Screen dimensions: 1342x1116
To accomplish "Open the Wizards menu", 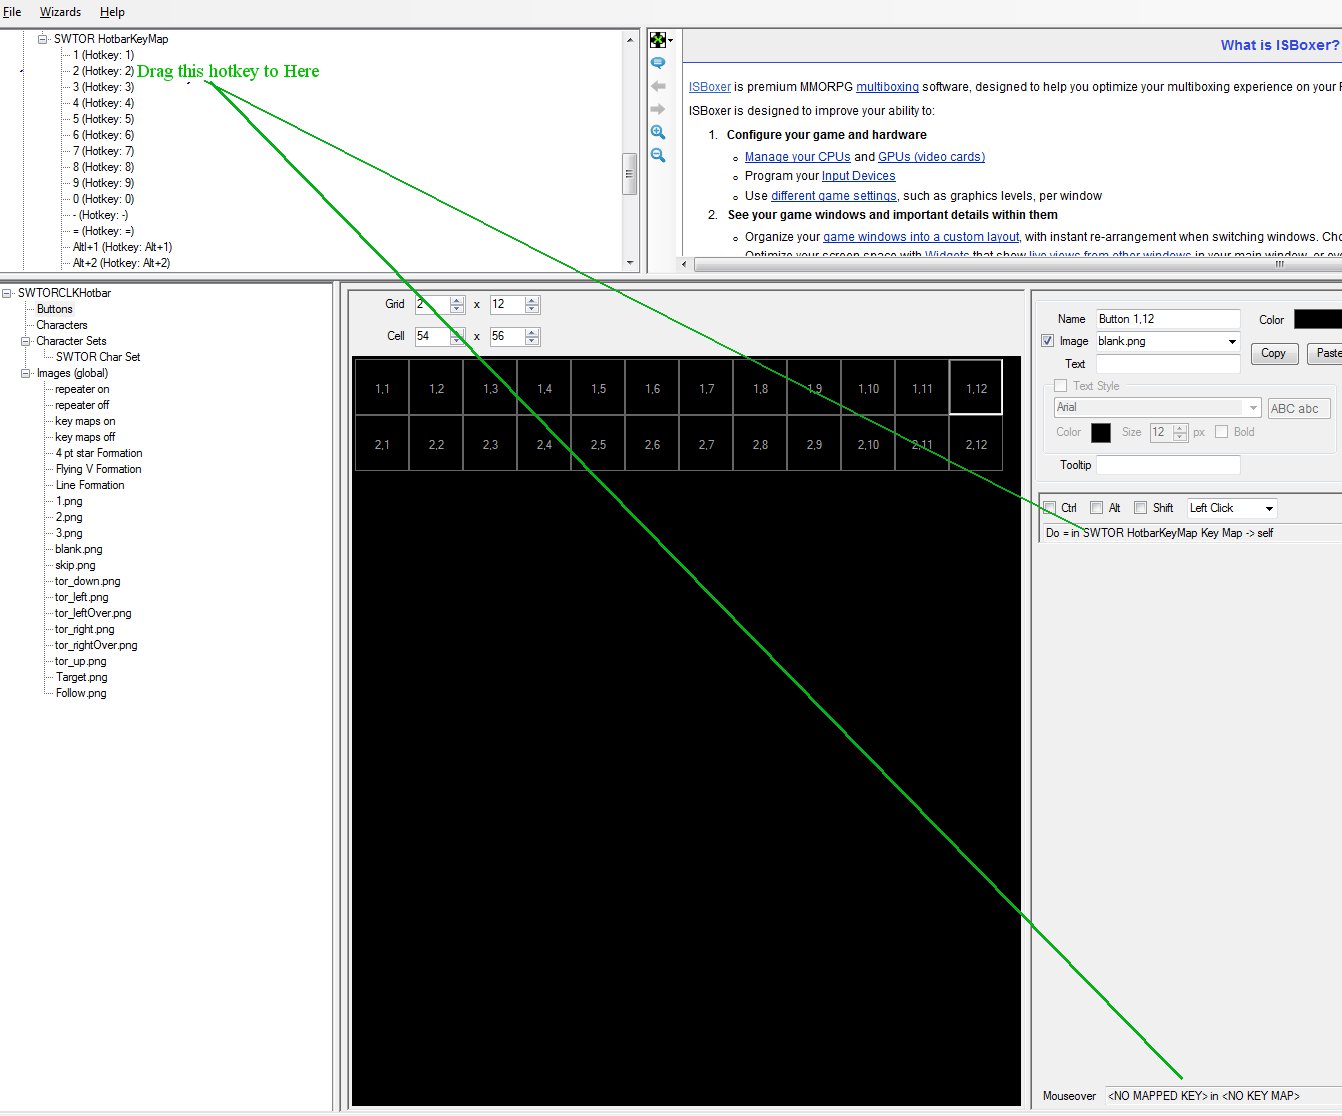I will pyautogui.click(x=60, y=12).
